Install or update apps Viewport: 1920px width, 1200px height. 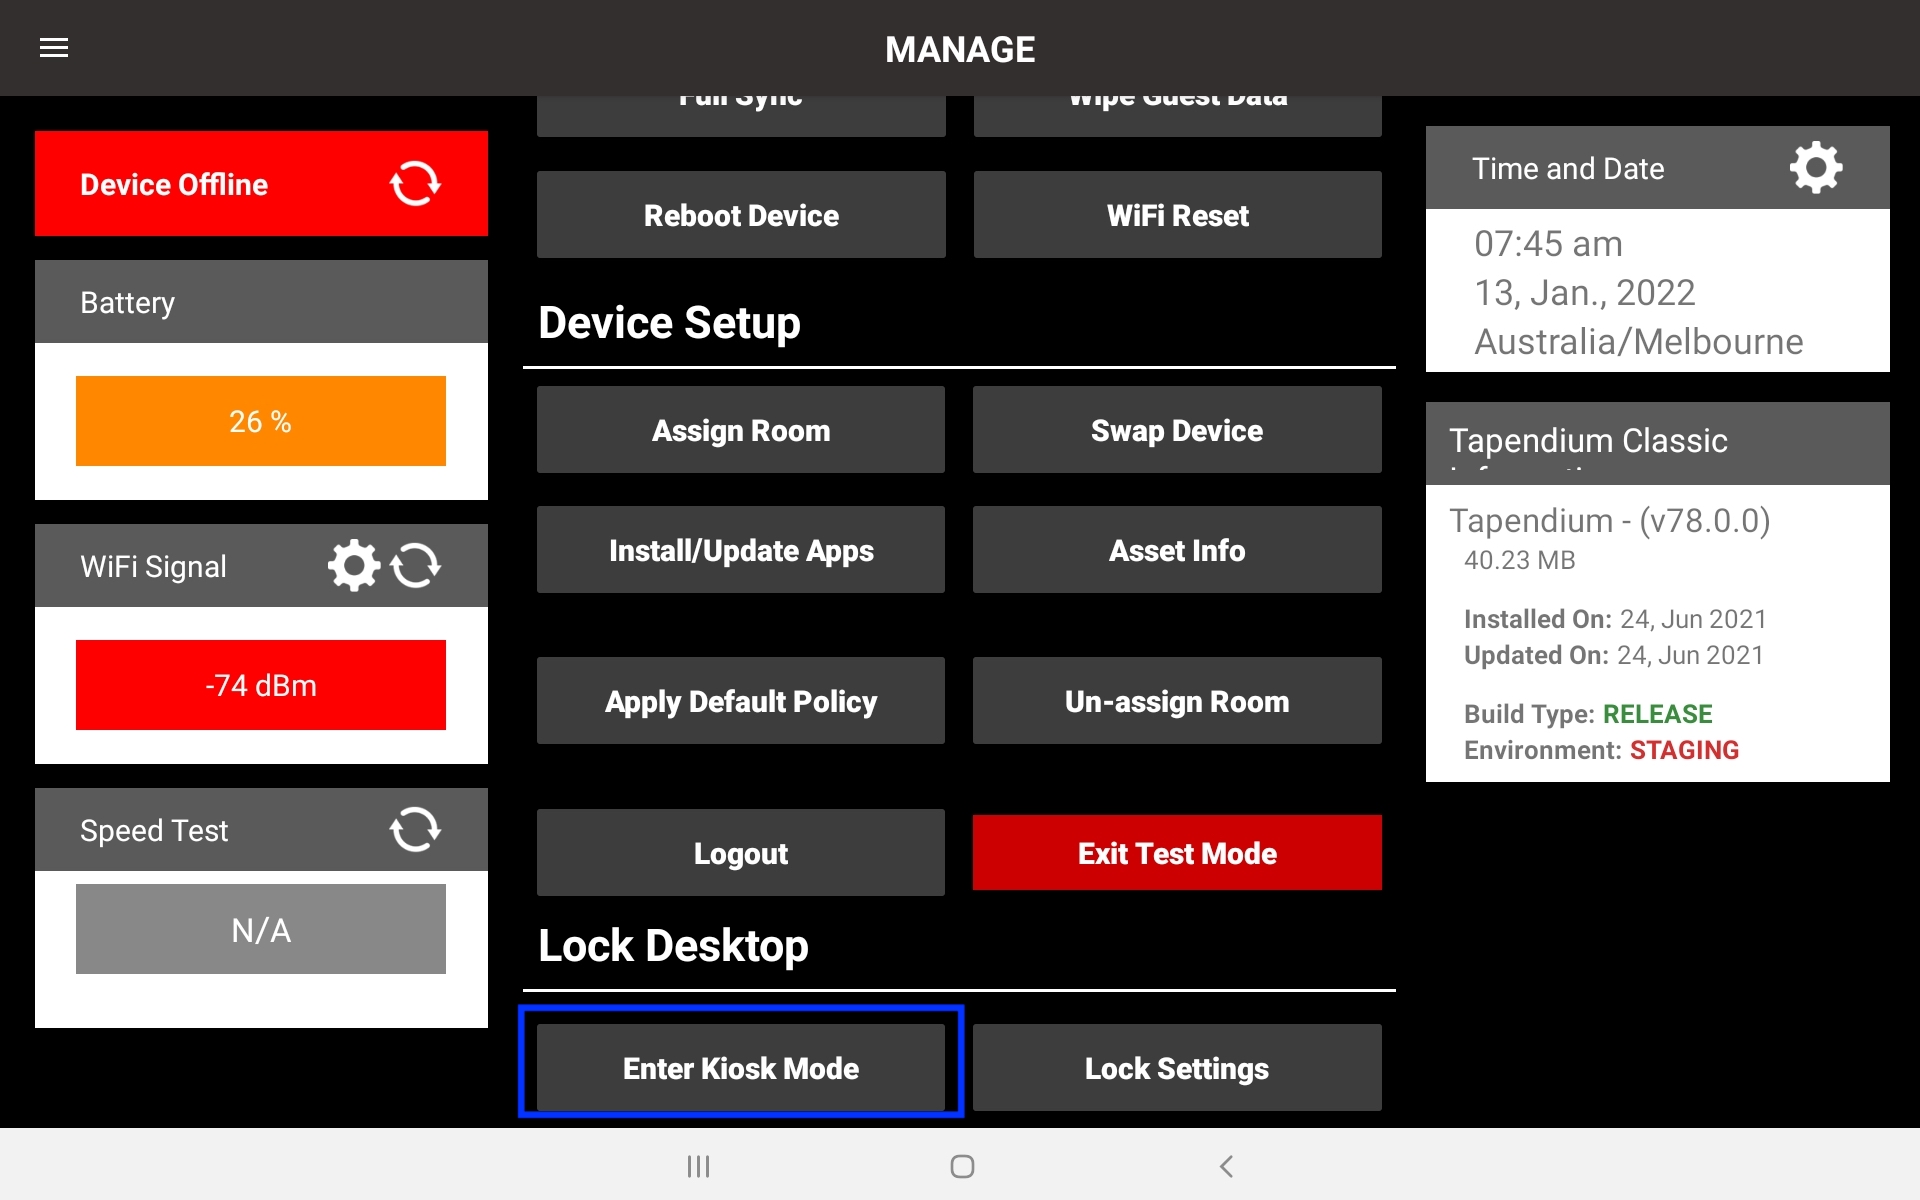[x=740, y=550]
